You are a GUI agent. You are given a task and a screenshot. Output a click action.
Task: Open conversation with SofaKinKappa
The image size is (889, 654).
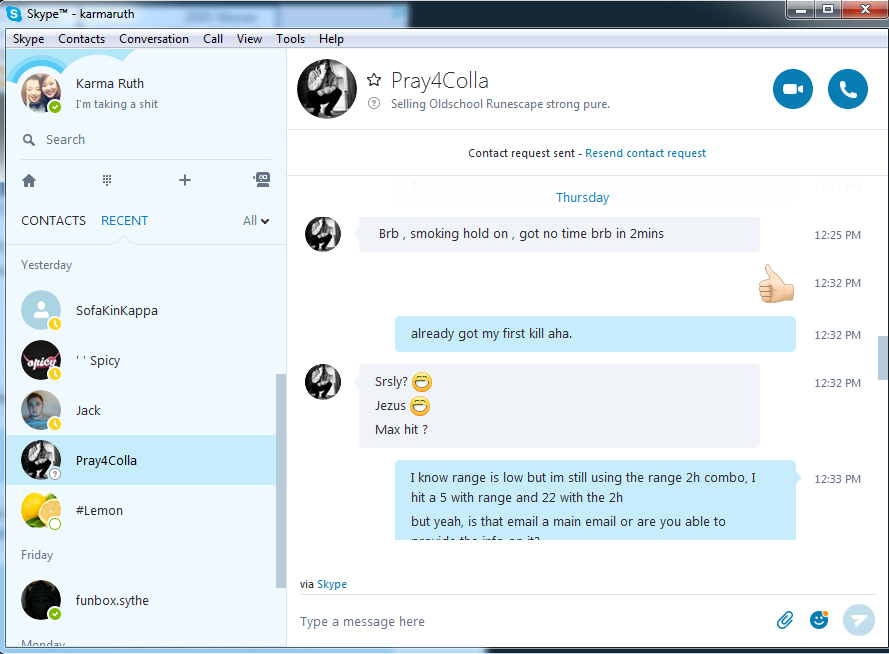(x=141, y=311)
